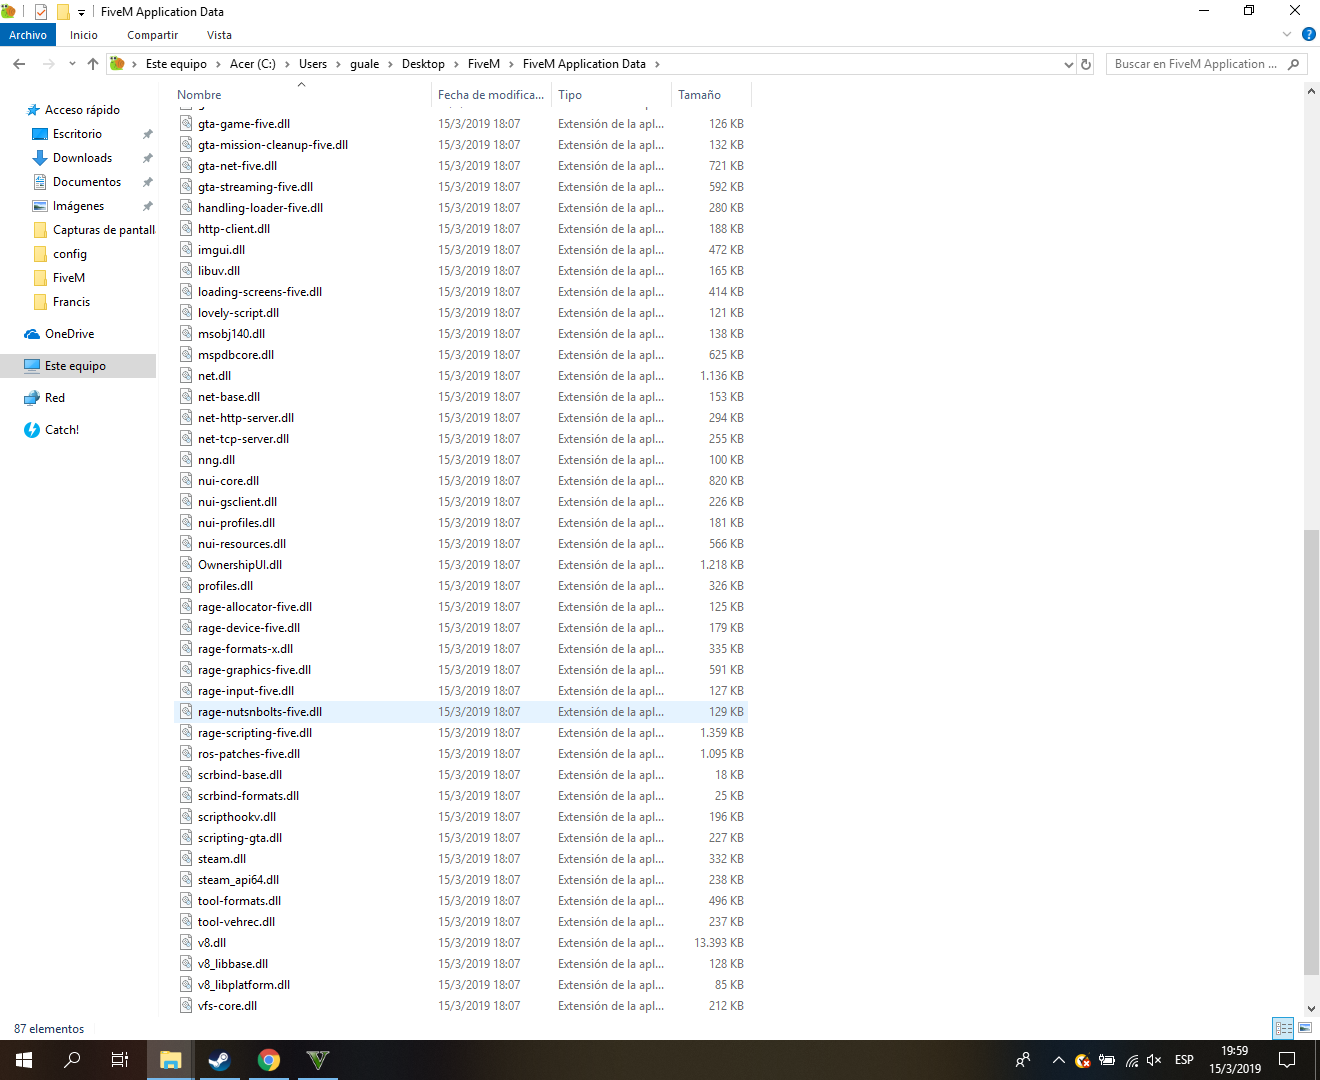Image resolution: width=1320 pixels, height=1080 pixels.
Task: Sort by Nombre column header
Action: coord(300,95)
